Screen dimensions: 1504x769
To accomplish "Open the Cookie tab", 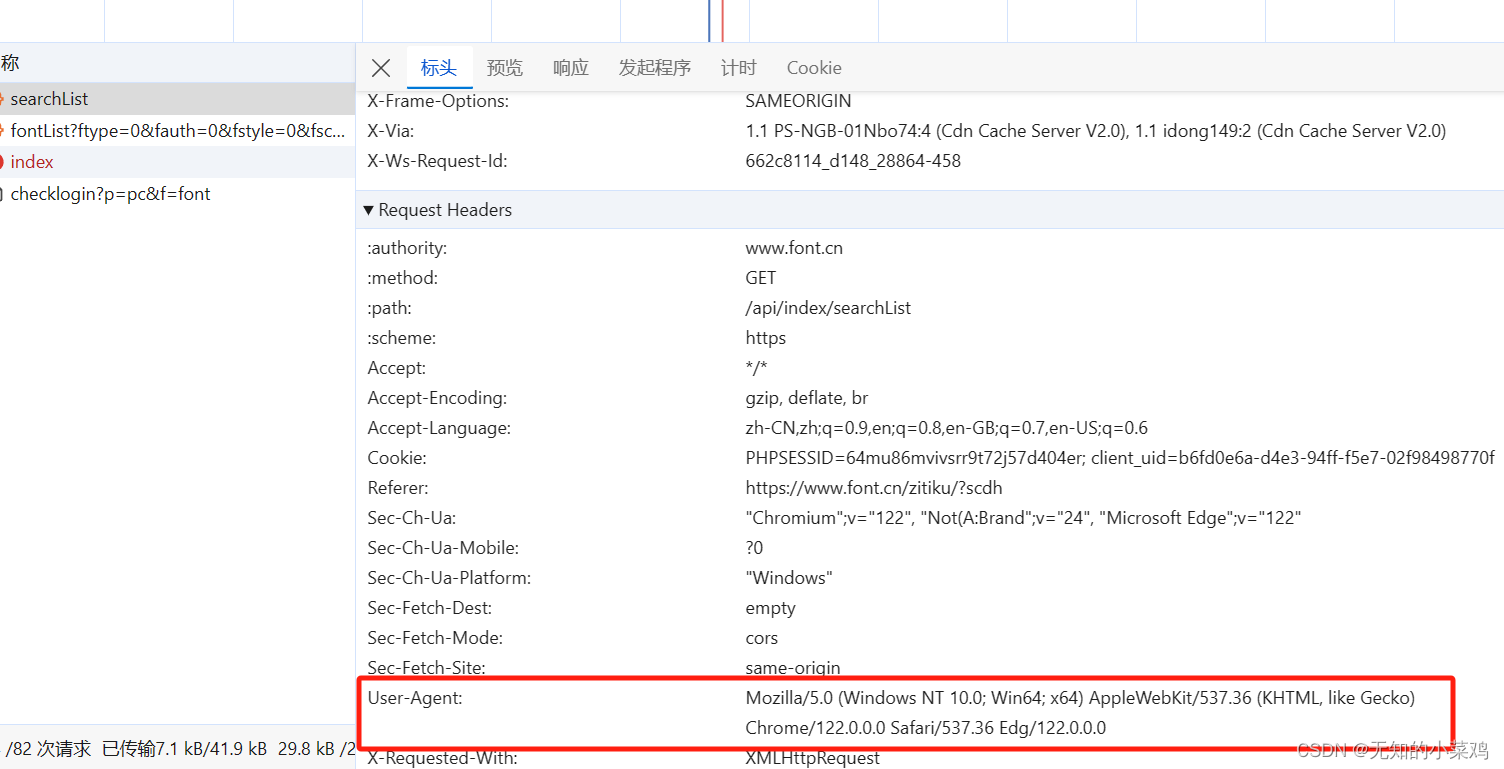I will click(x=814, y=68).
